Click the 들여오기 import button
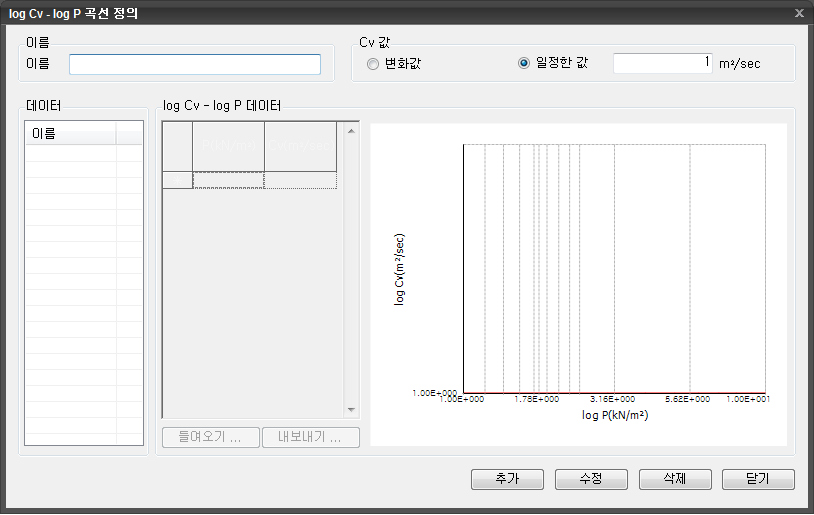The width and height of the screenshot is (814, 515). point(210,438)
